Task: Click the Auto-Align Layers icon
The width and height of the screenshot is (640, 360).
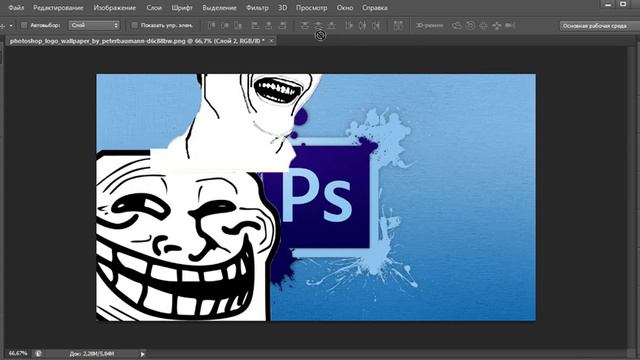Action: (x=398, y=25)
